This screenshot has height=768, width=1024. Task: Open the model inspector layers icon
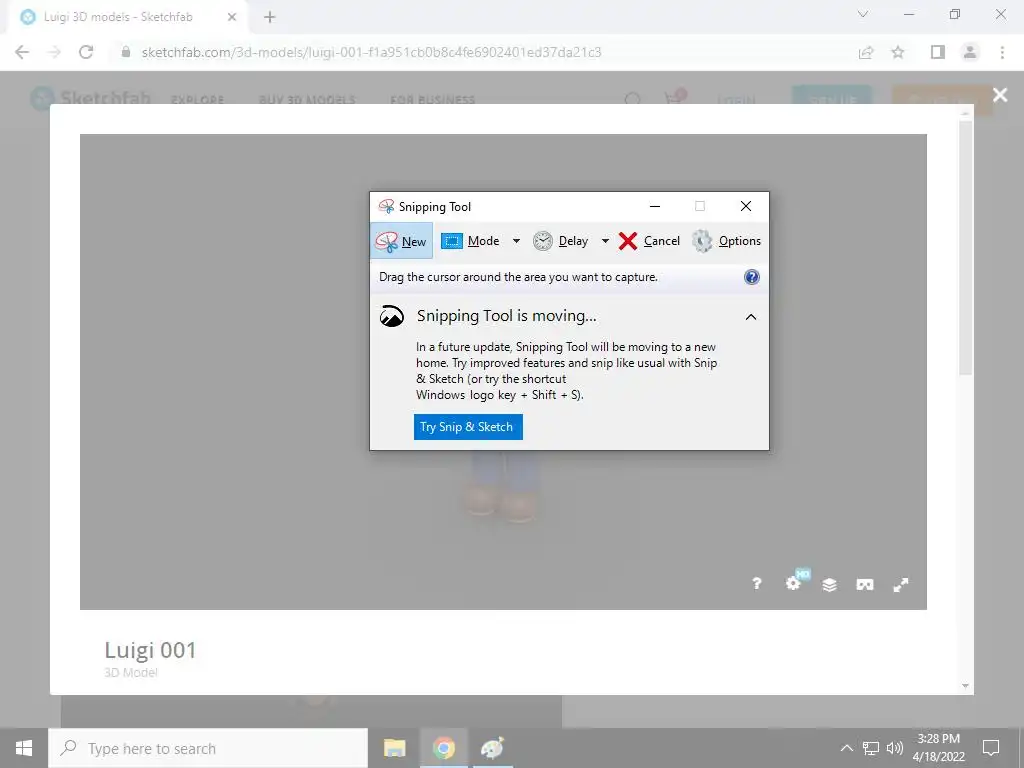829,584
